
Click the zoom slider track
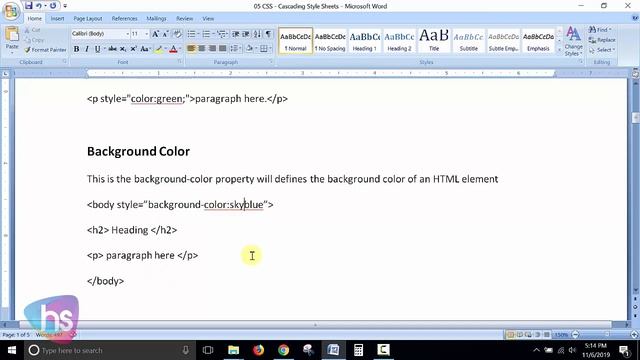click(604, 335)
